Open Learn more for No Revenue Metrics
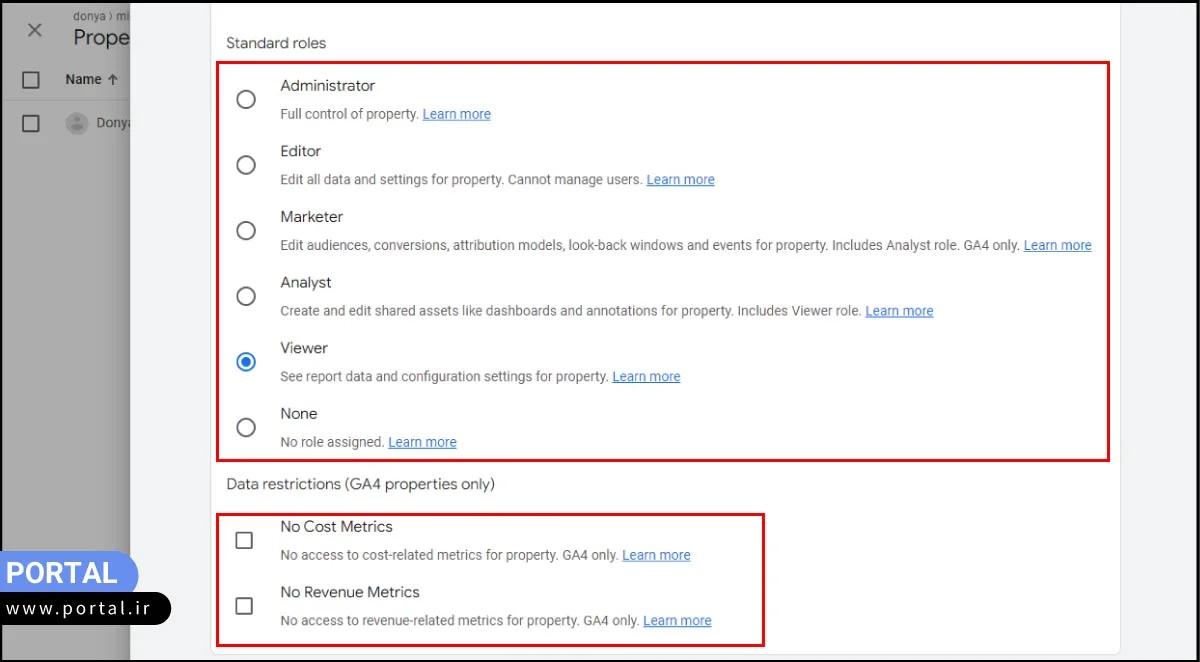The width and height of the screenshot is (1200, 662). click(677, 621)
